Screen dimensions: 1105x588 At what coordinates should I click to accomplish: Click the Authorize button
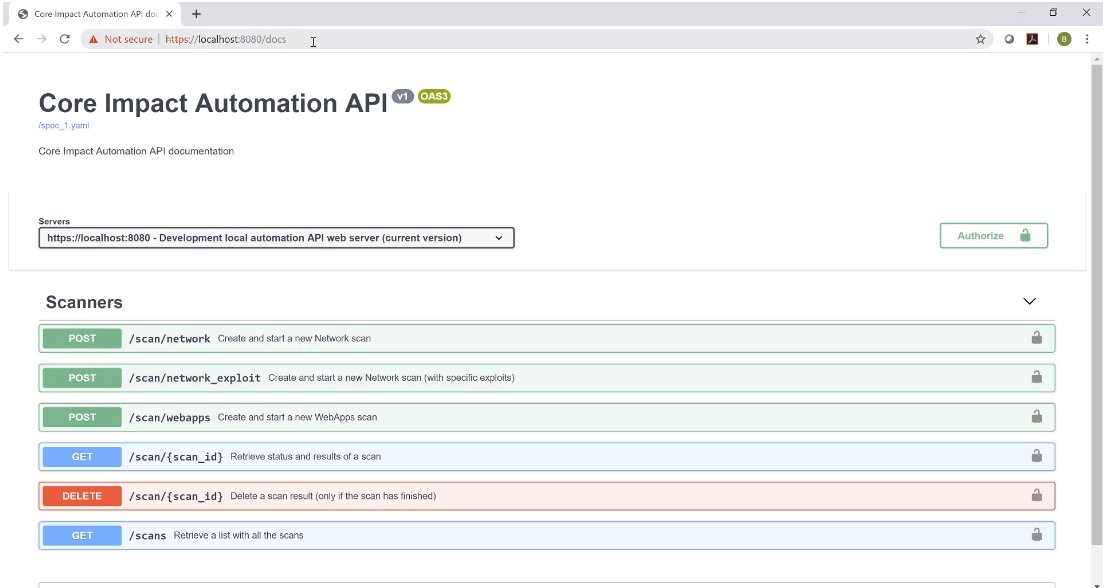[993, 236]
